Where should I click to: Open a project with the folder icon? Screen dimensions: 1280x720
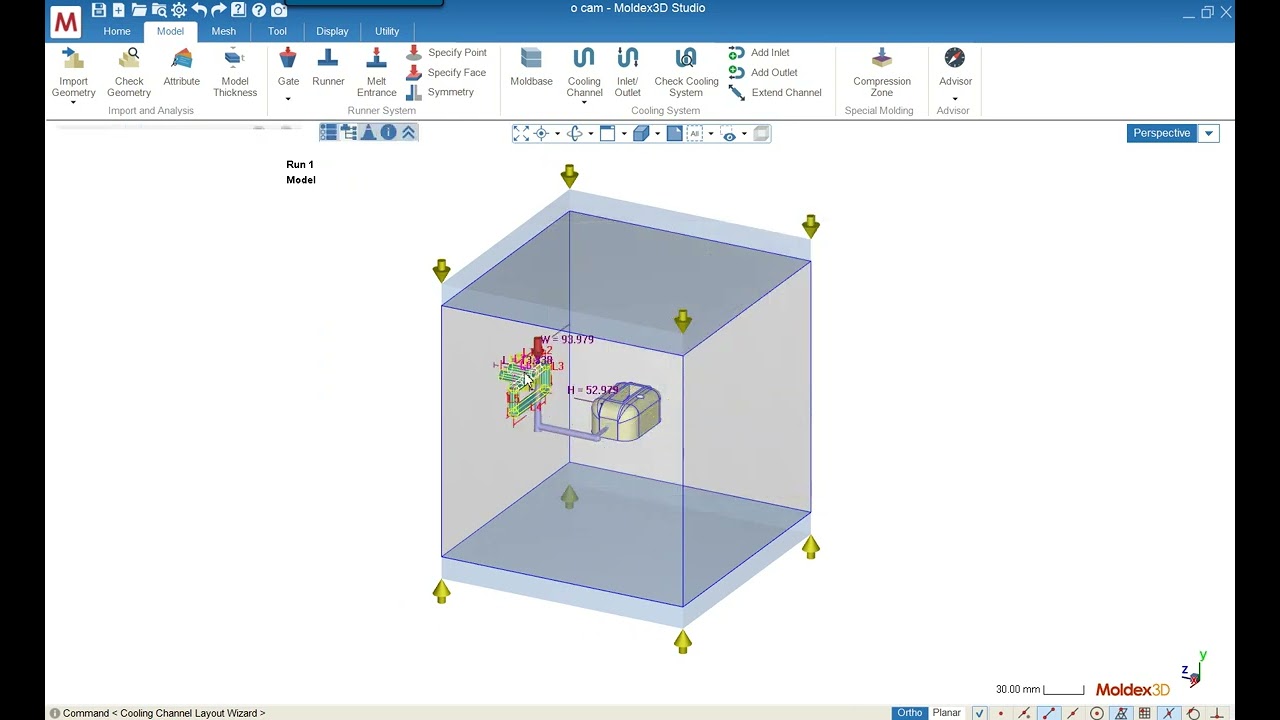coord(139,10)
